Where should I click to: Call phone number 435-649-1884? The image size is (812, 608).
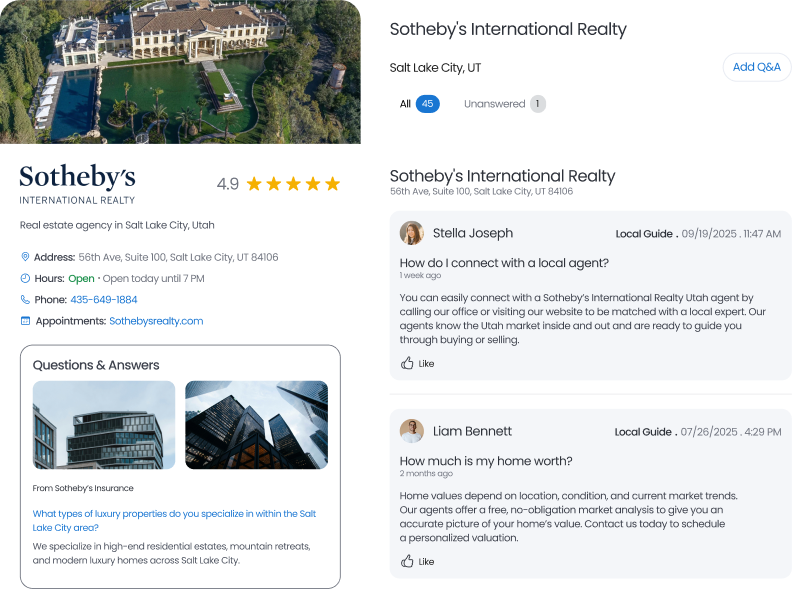[x=103, y=299]
